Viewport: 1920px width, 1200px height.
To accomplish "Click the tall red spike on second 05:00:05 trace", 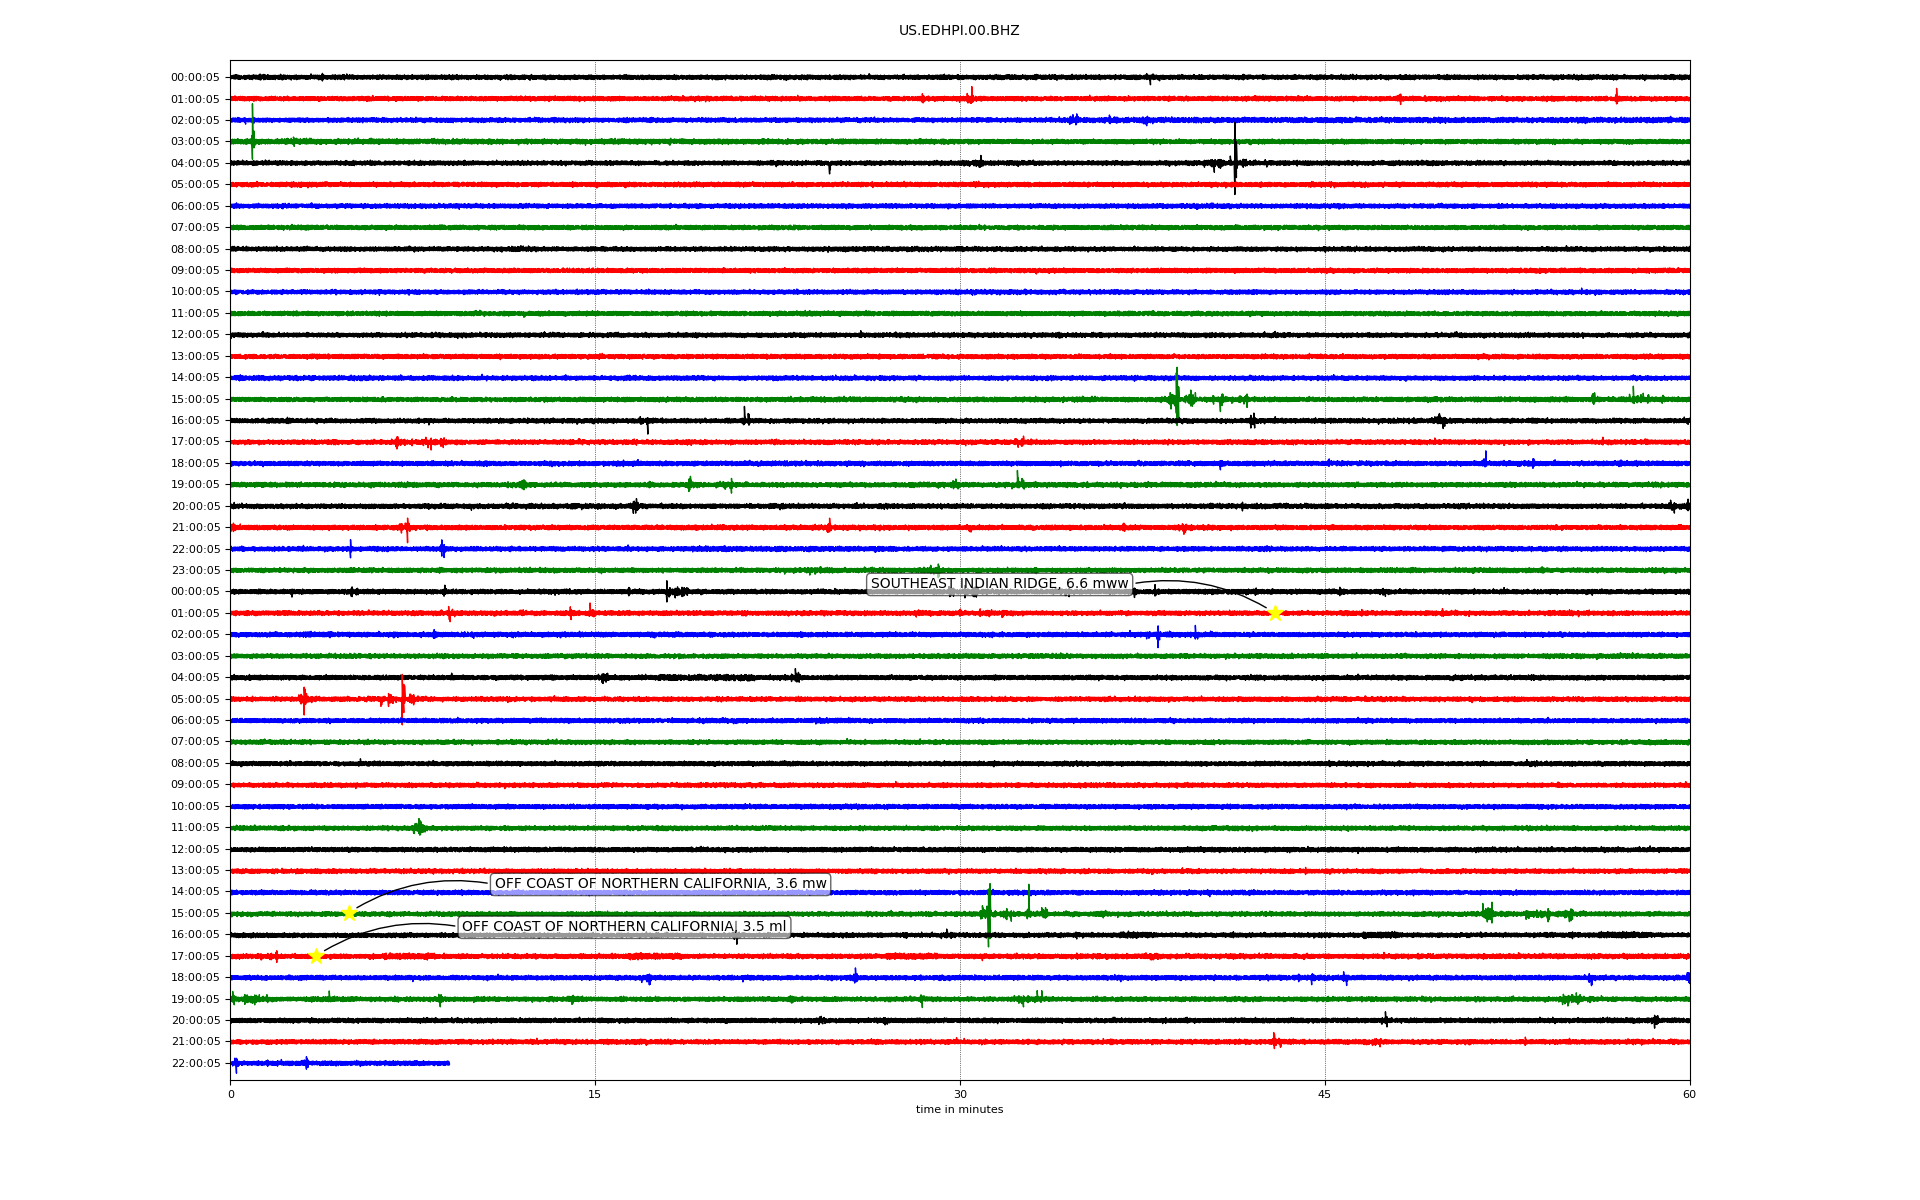I will pos(403,697).
